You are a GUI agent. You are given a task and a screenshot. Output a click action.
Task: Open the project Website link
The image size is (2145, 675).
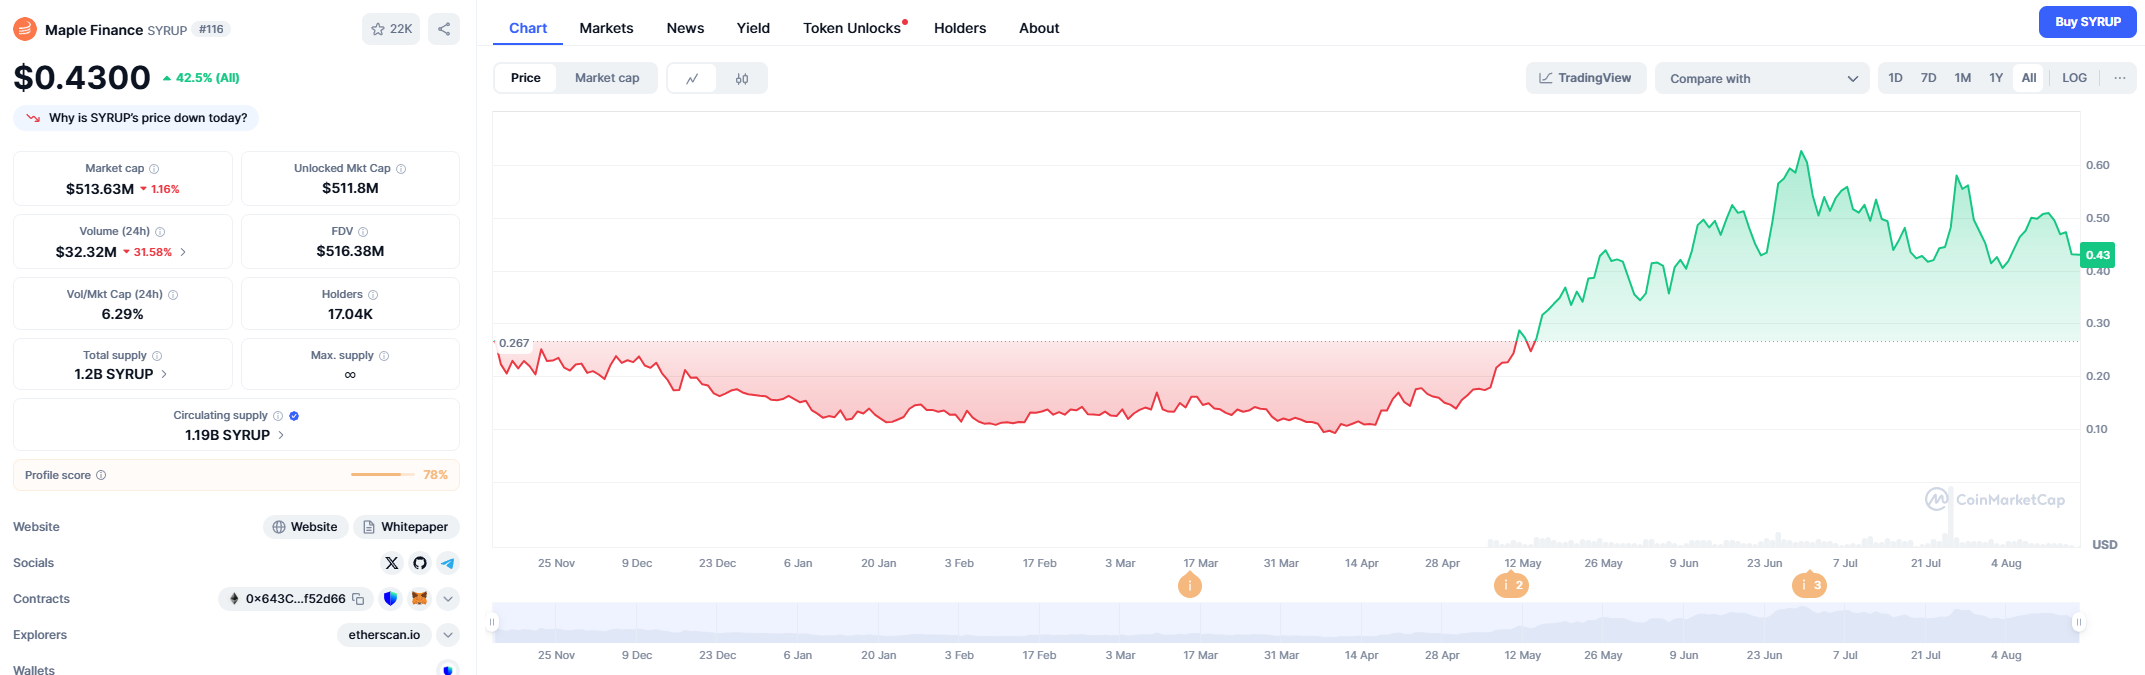pos(305,527)
